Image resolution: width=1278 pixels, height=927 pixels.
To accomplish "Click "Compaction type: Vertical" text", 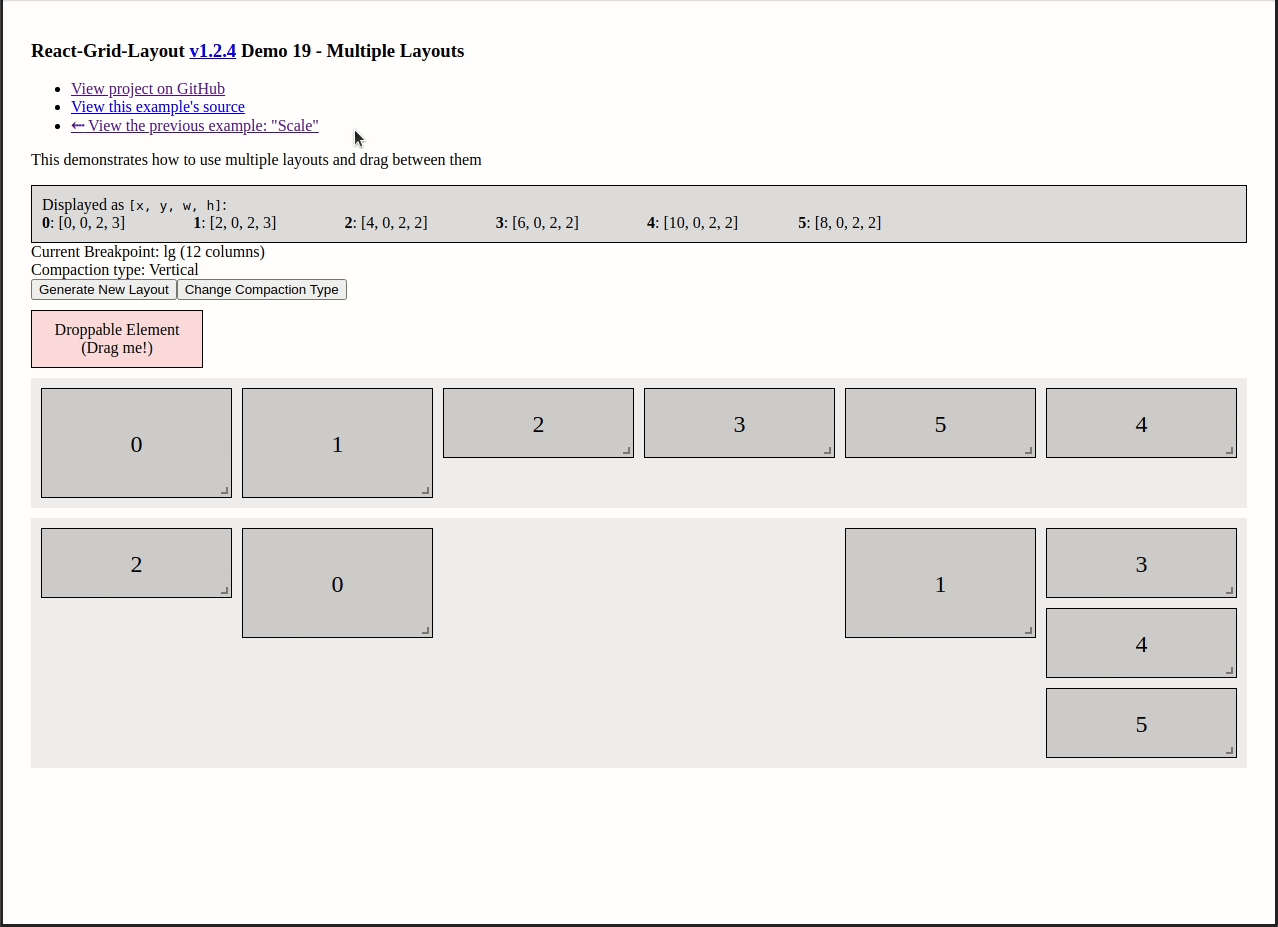I will coord(115,270).
